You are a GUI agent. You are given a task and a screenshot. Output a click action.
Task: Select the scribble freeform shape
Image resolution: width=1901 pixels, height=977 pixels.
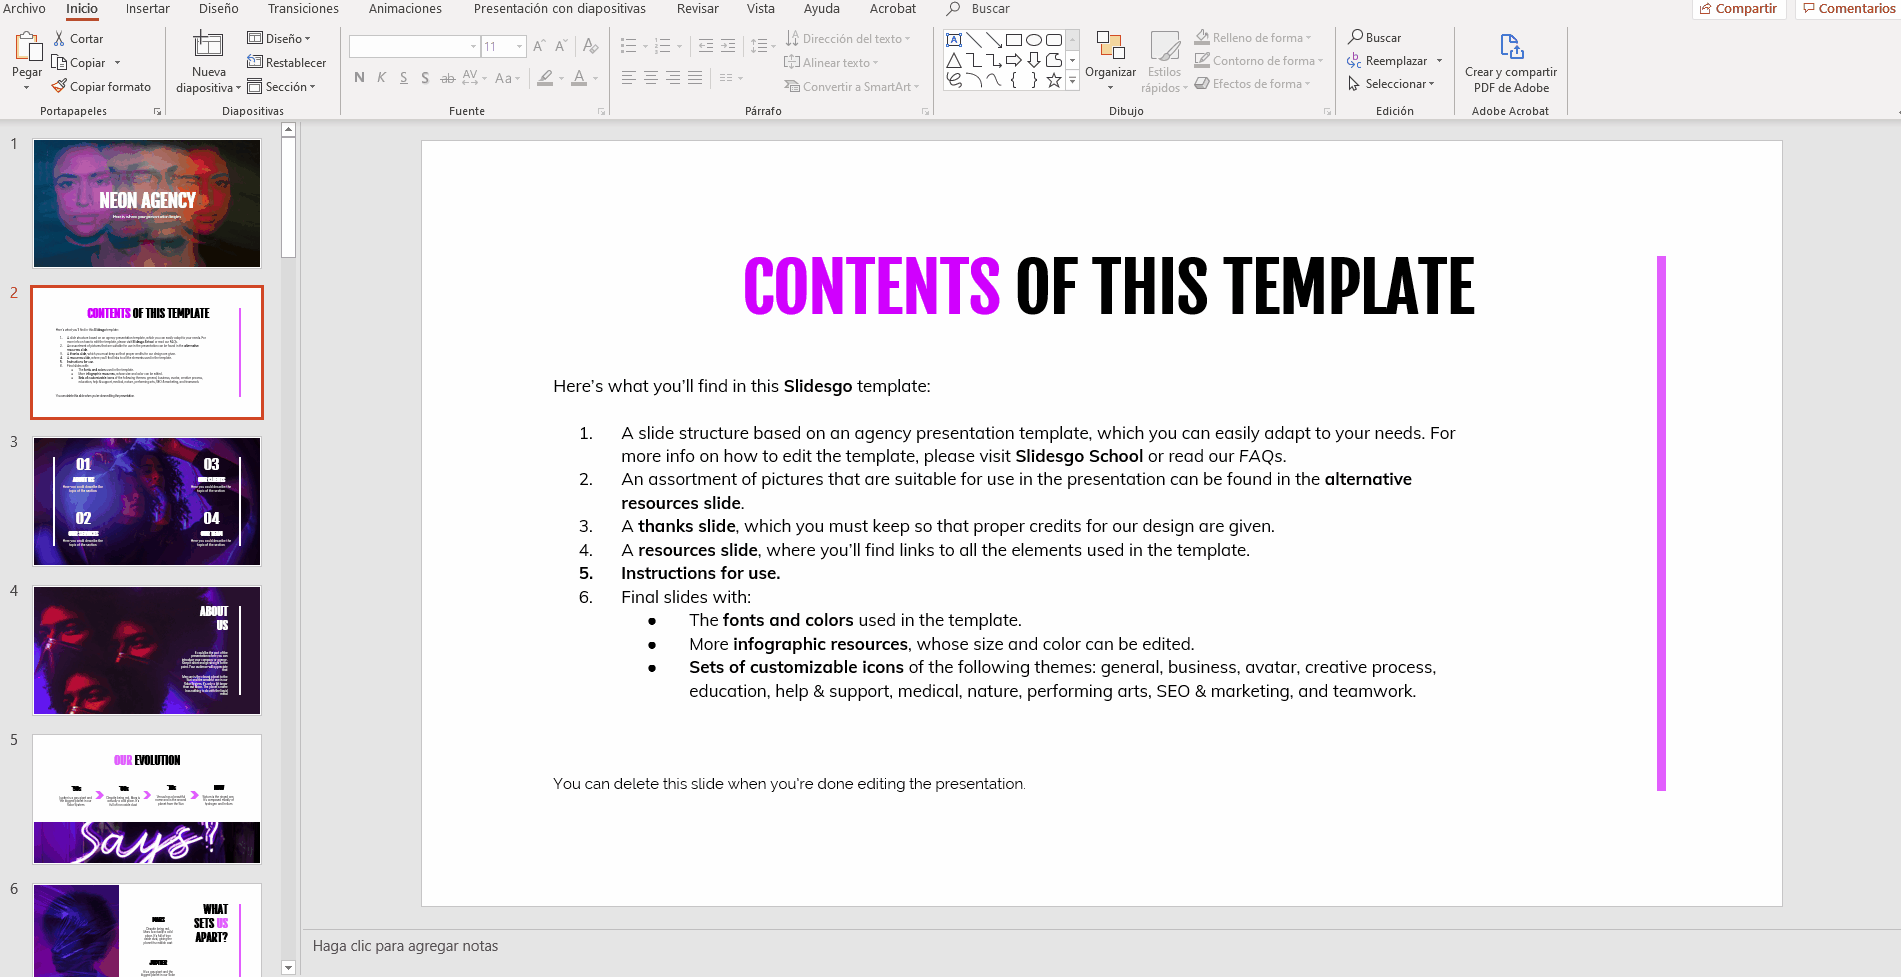pyautogui.click(x=954, y=80)
